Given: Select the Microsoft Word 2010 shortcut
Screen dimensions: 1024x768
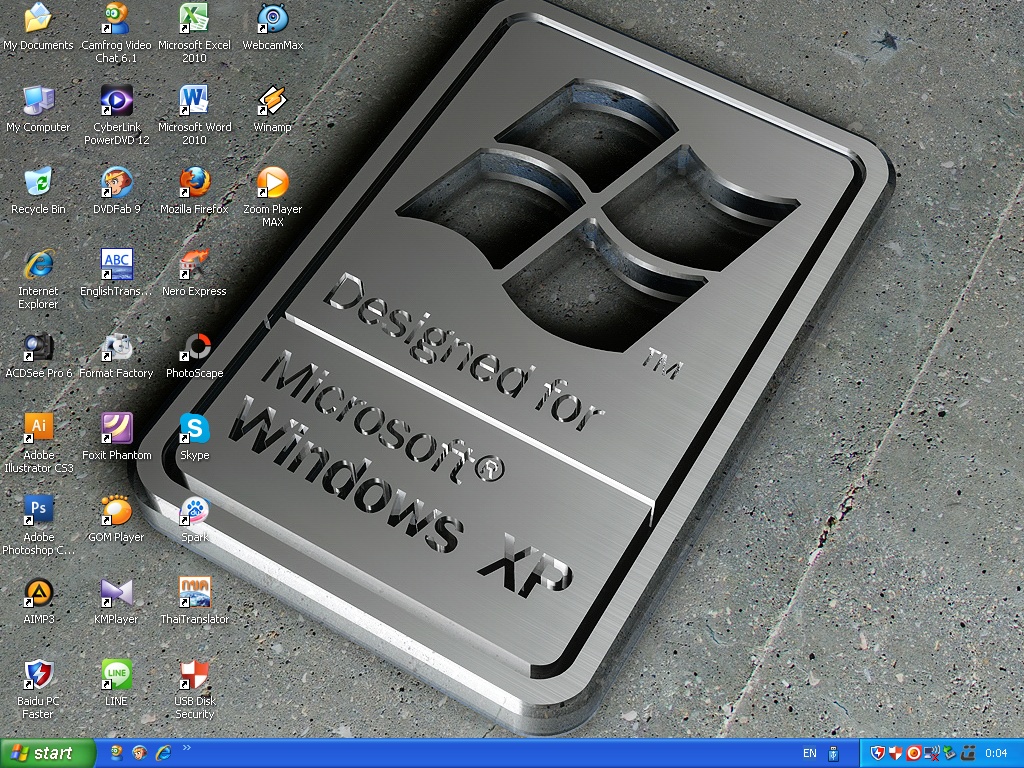Looking at the screenshot, I should tap(194, 102).
